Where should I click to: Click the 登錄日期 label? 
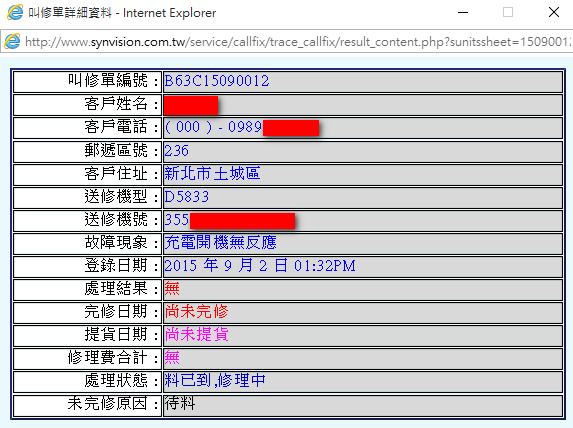click(x=122, y=266)
